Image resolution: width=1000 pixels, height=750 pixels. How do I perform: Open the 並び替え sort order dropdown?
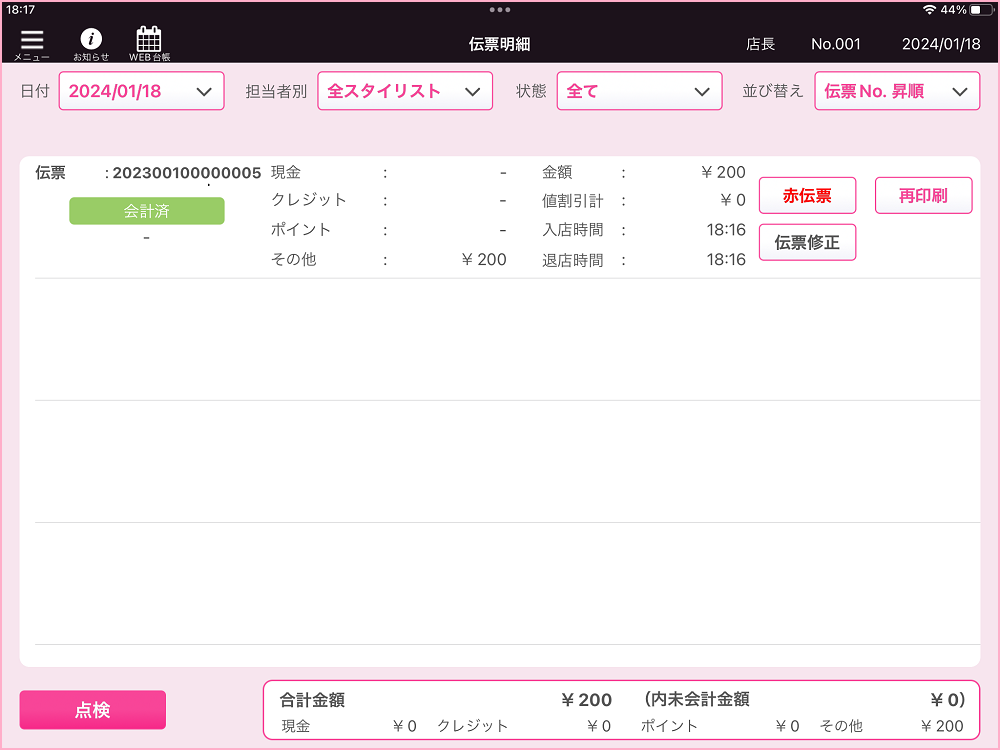[x=896, y=91]
